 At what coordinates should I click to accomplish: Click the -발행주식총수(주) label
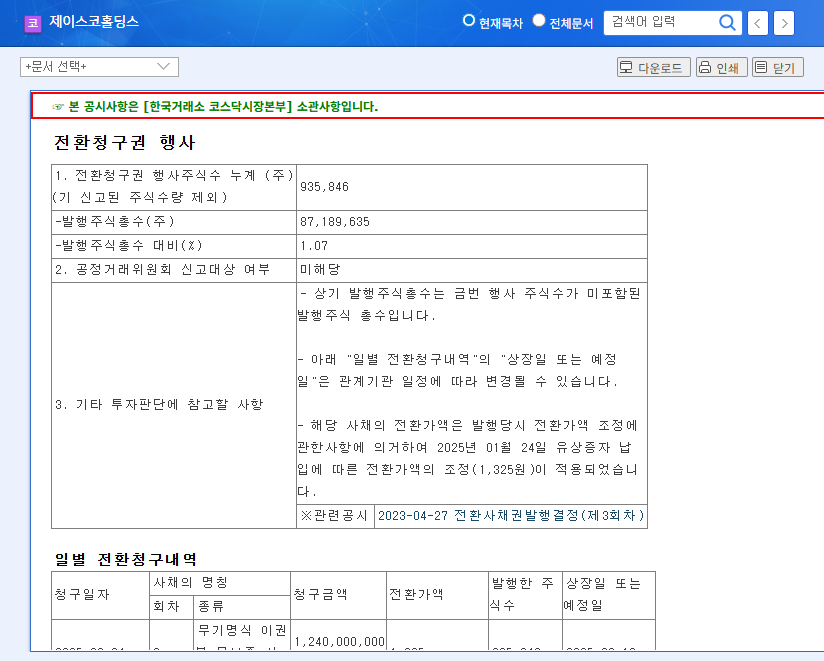point(115,221)
